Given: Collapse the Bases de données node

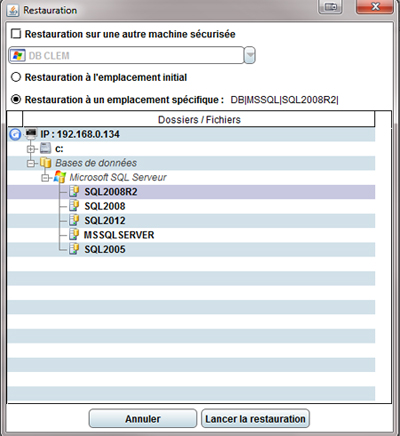Looking at the screenshot, I should pyautogui.click(x=31, y=163).
